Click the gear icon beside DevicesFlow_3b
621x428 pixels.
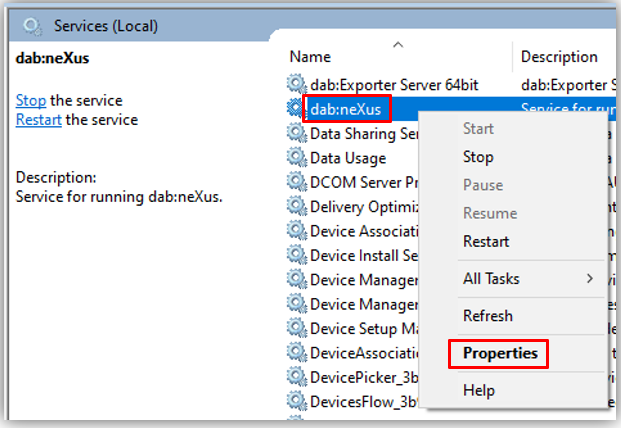(297, 401)
